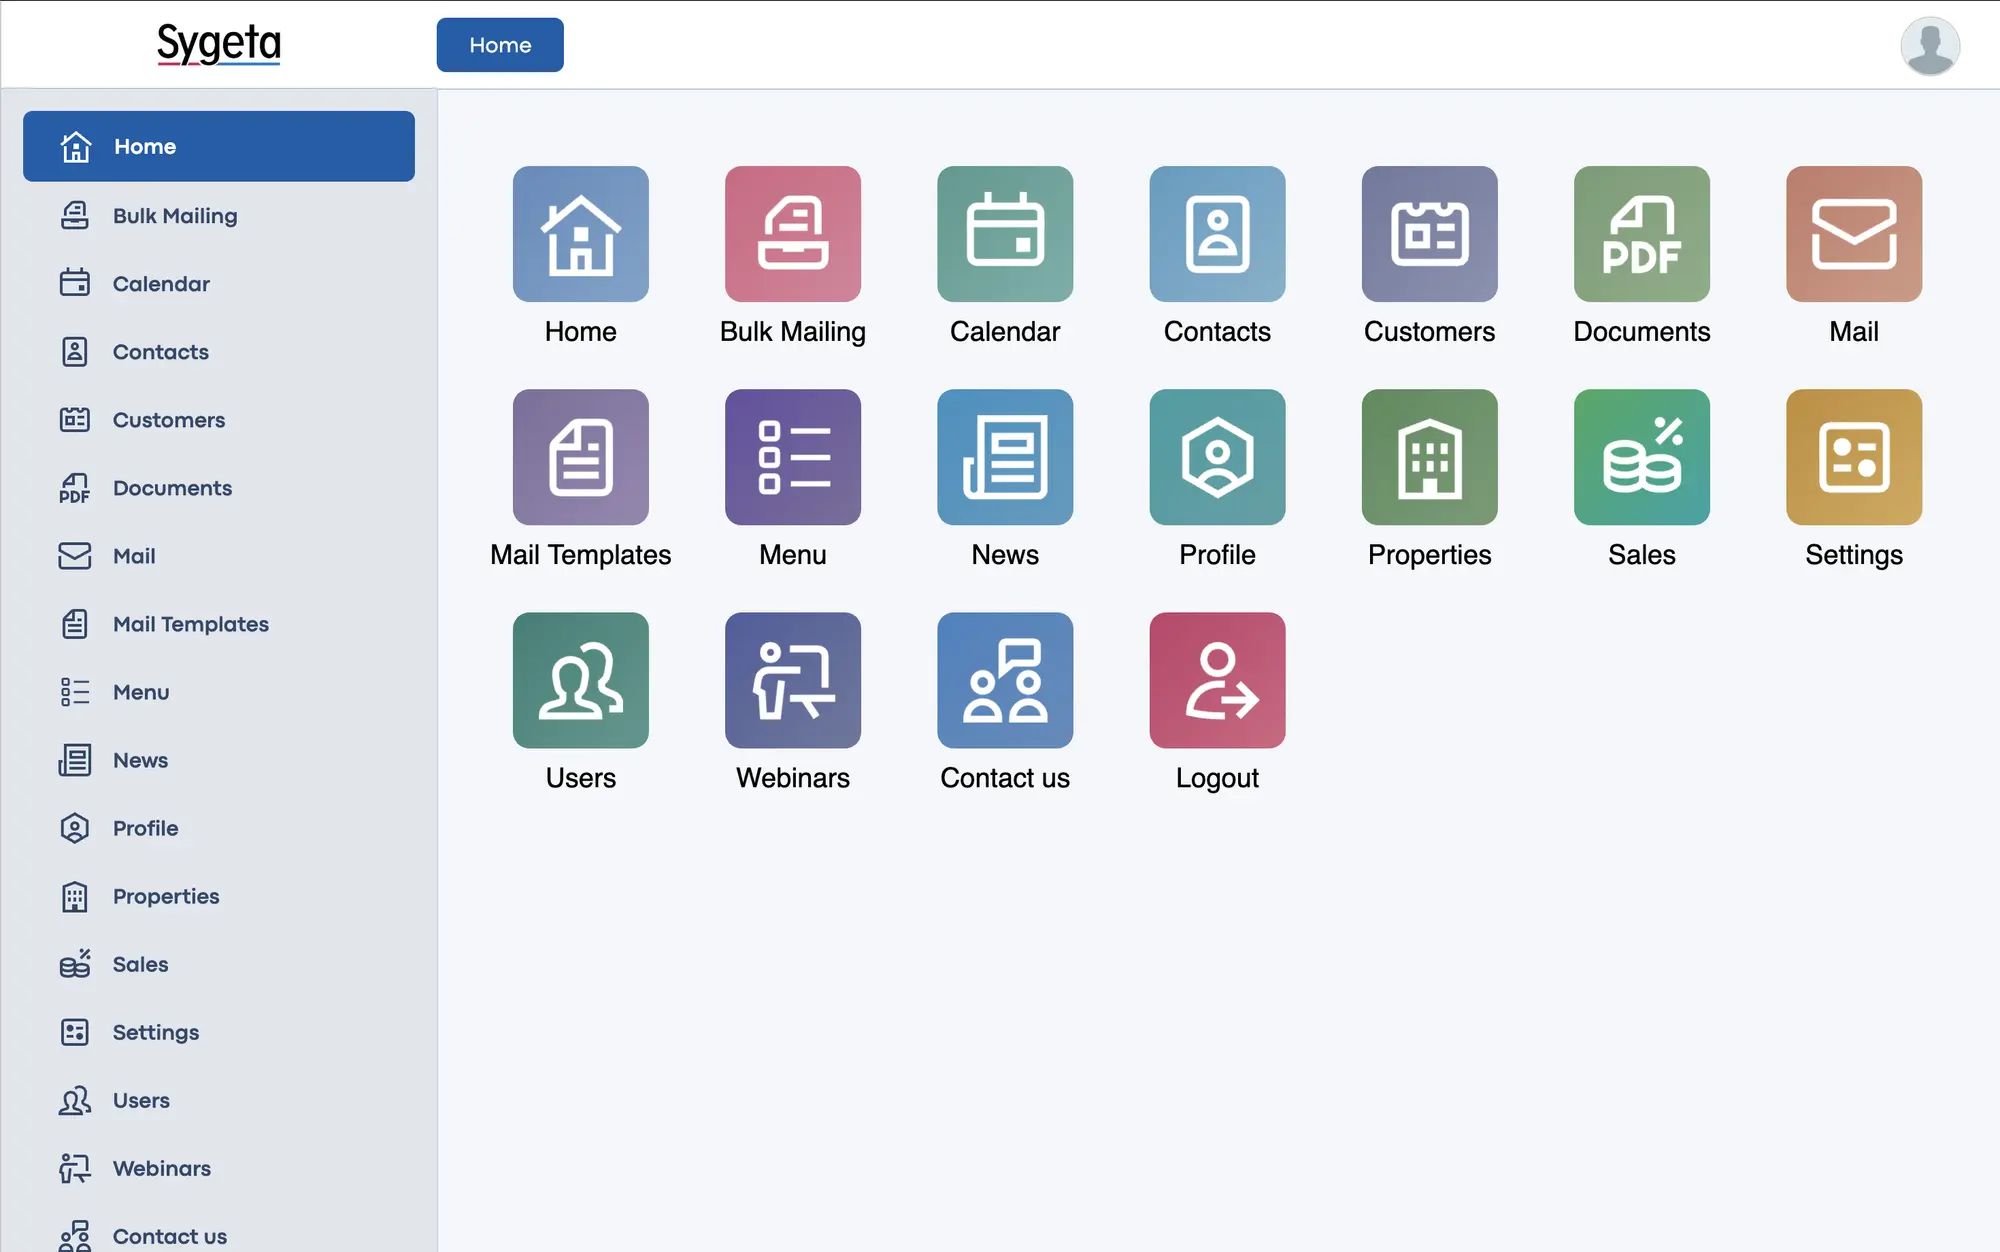
Task: Open the News tile in the grid
Action: click(1005, 457)
